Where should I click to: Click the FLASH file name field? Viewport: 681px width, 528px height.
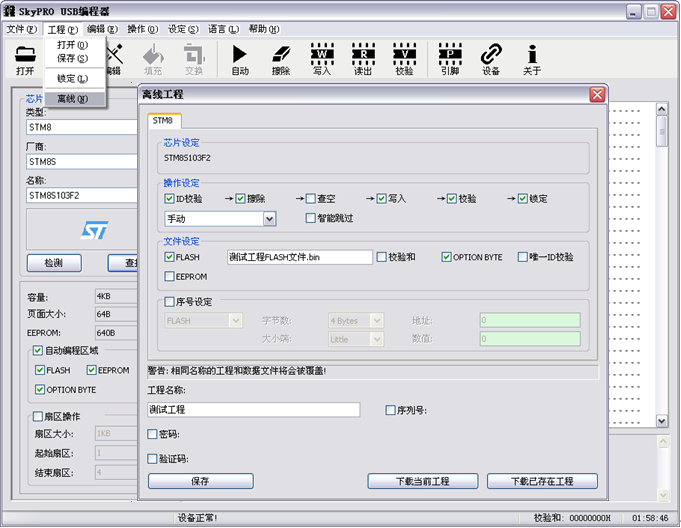click(300, 257)
